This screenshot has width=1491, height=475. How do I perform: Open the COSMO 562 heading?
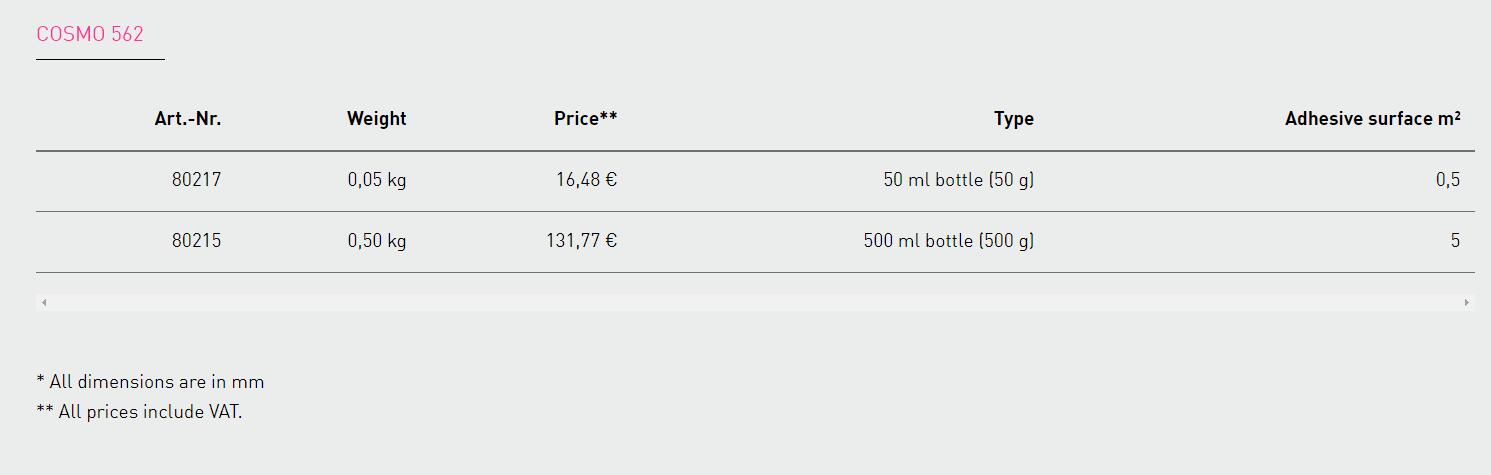(x=90, y=34)
